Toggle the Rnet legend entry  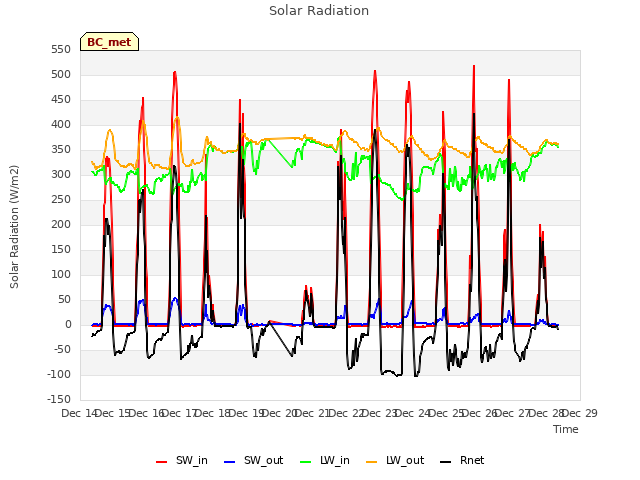(462, 461)
